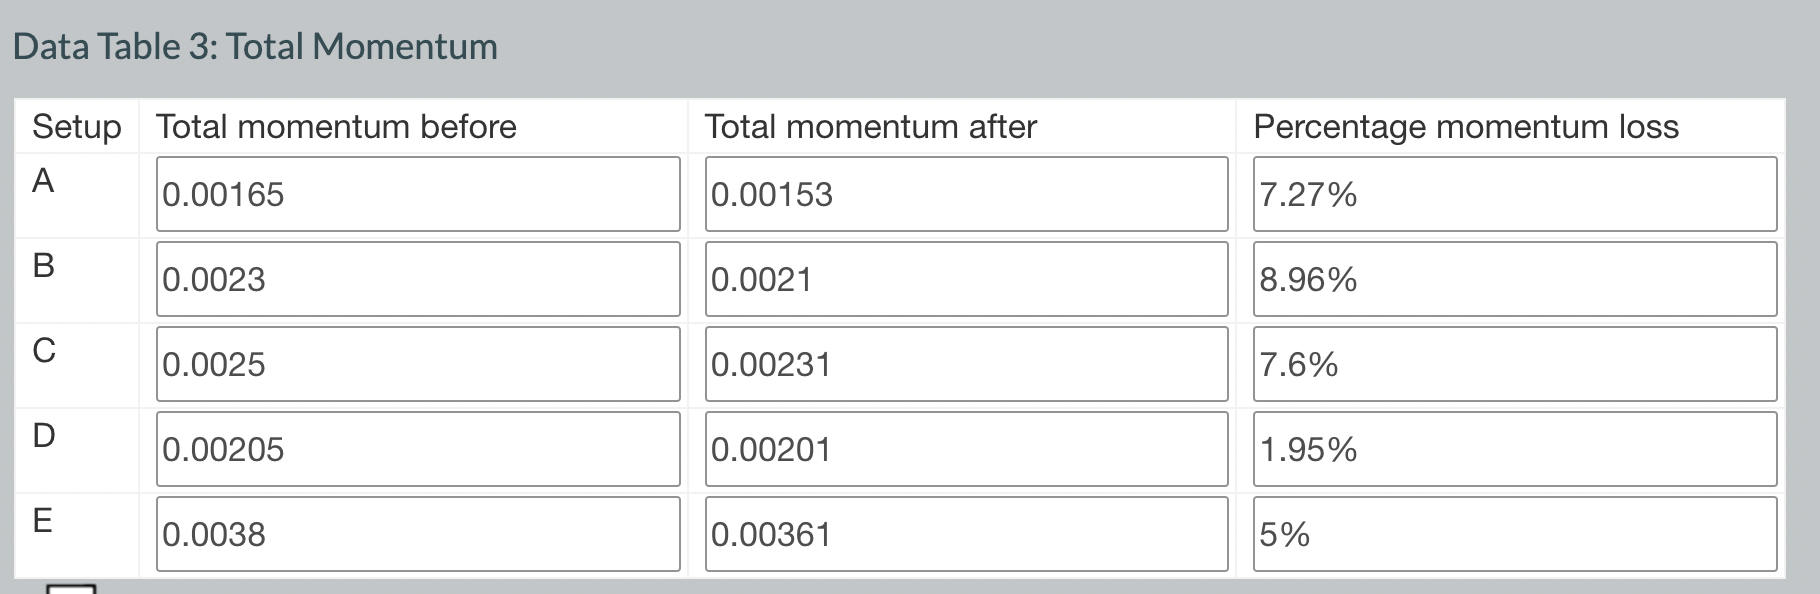Click the 8.96% momentum loss field
This screenshot has height=594, width=1820.
coord(1513,279)
